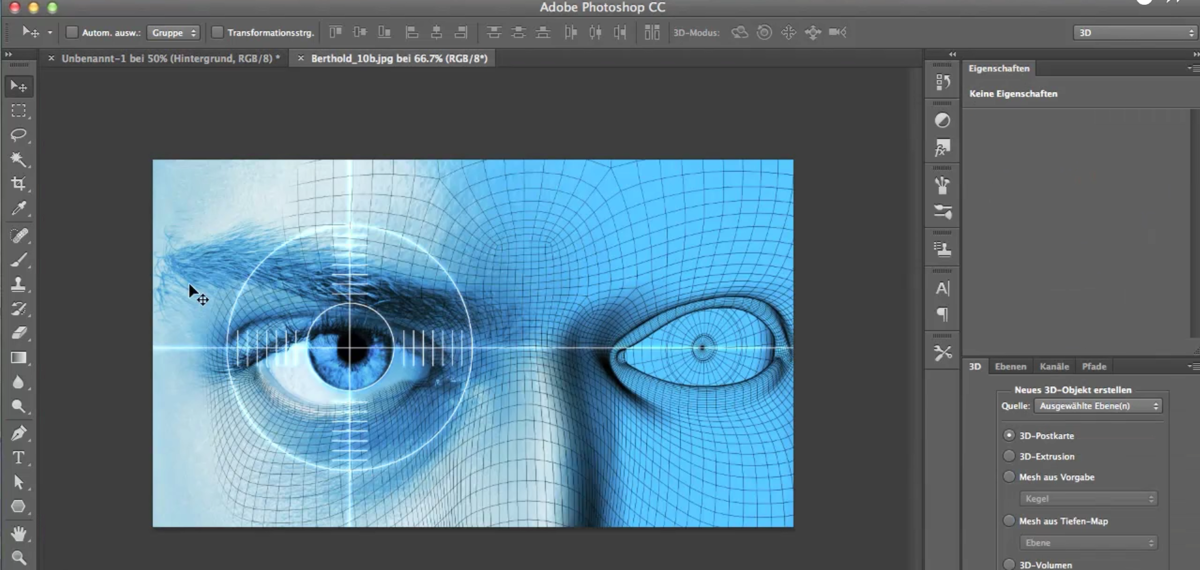Select the Lasso tool

tap(18, 135)
